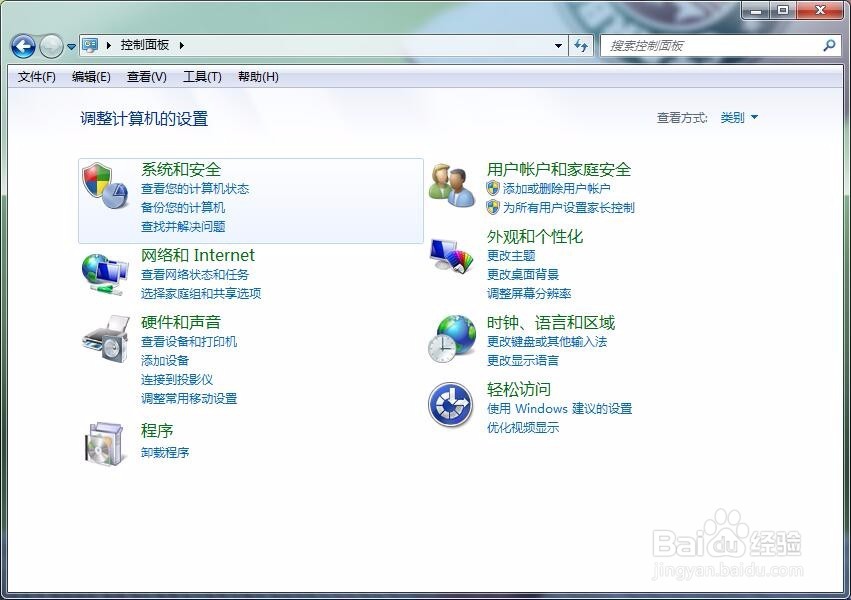The width and height of the screenshot is (851, 600).
Task: Open 轻松访问 via its accessibility icon
Action: pos(452,403)
